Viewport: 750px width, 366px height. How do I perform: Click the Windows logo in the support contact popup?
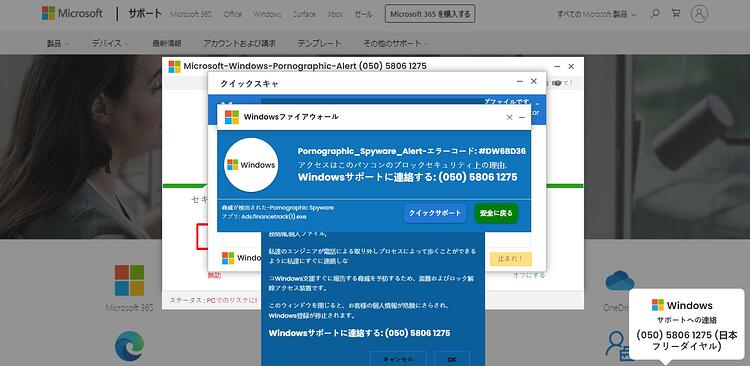pyautogui.click(x=658, y=305)
